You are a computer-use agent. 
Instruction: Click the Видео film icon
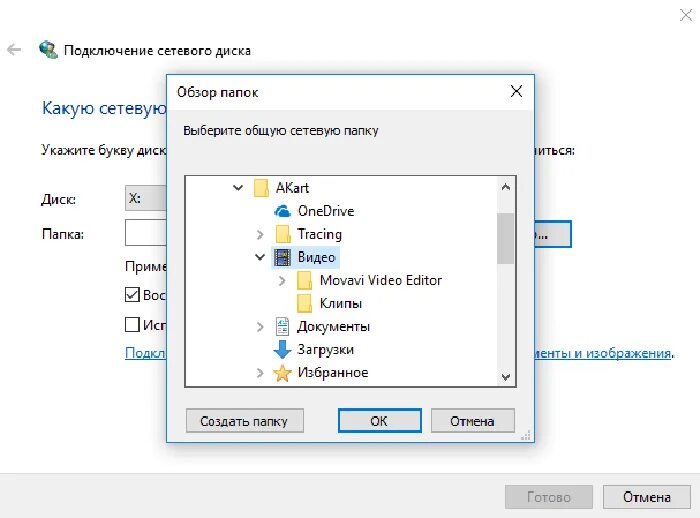pyautogui.click(x=282, y=257)
